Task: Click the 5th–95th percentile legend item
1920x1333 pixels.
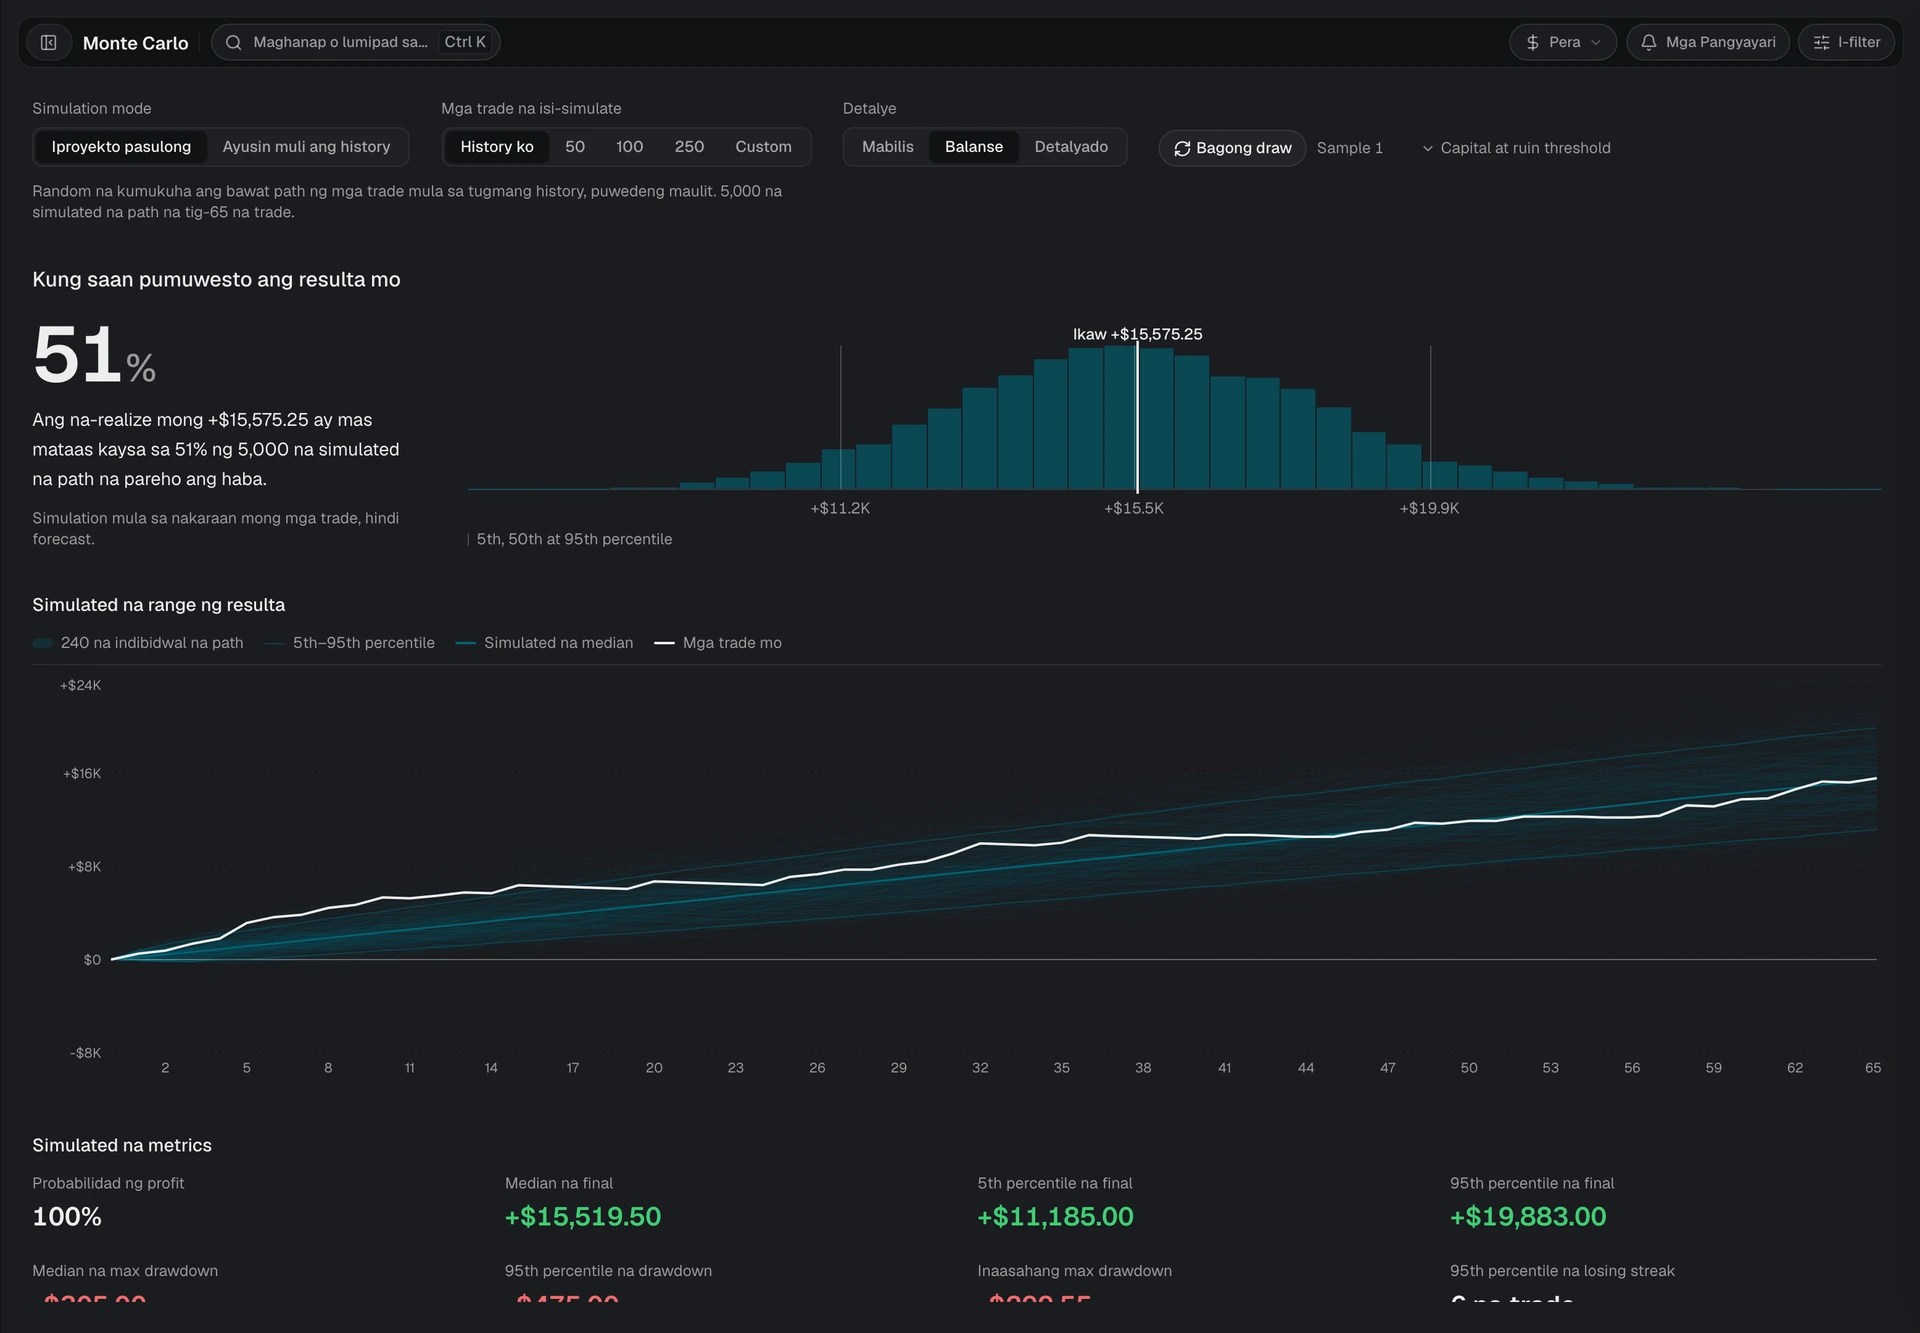Action: click(350, 643)
